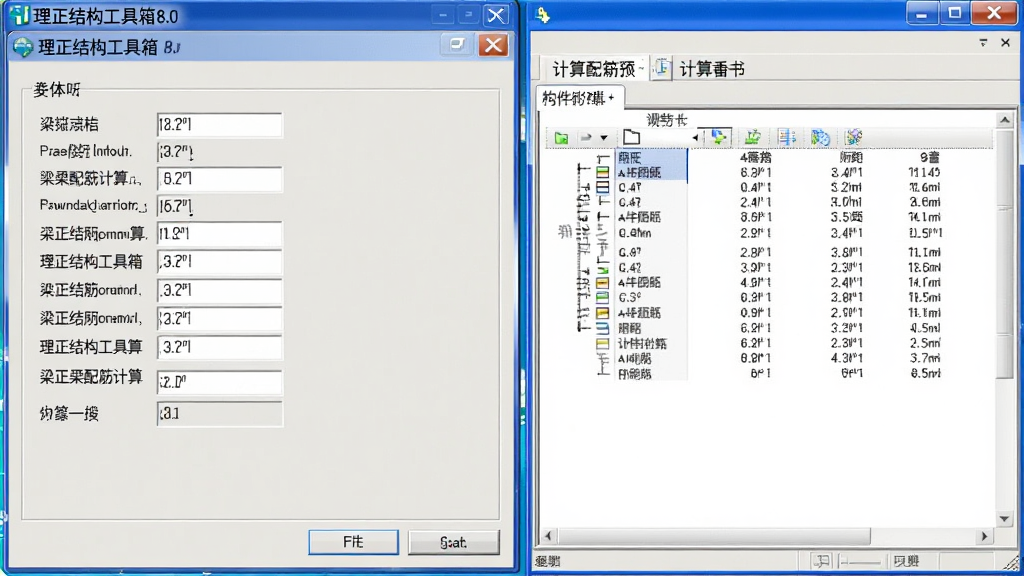The width and height of the screenshot is (1024, 576).
Task: Click the 计算书 toolbar button
Action: [712, 69]
